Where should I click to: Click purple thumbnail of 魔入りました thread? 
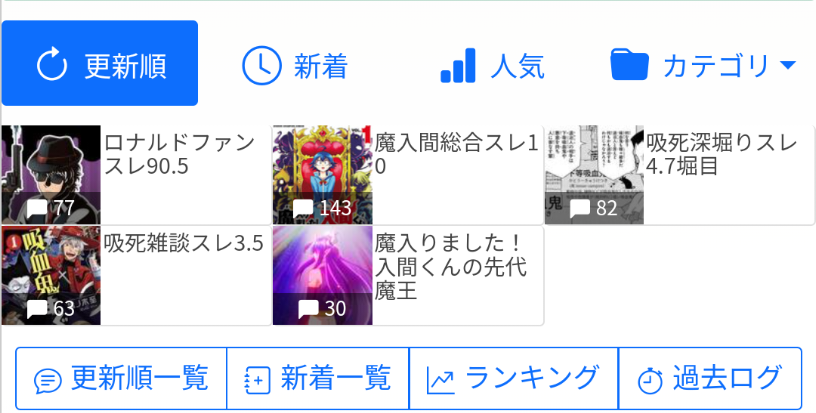click(323, 276)
